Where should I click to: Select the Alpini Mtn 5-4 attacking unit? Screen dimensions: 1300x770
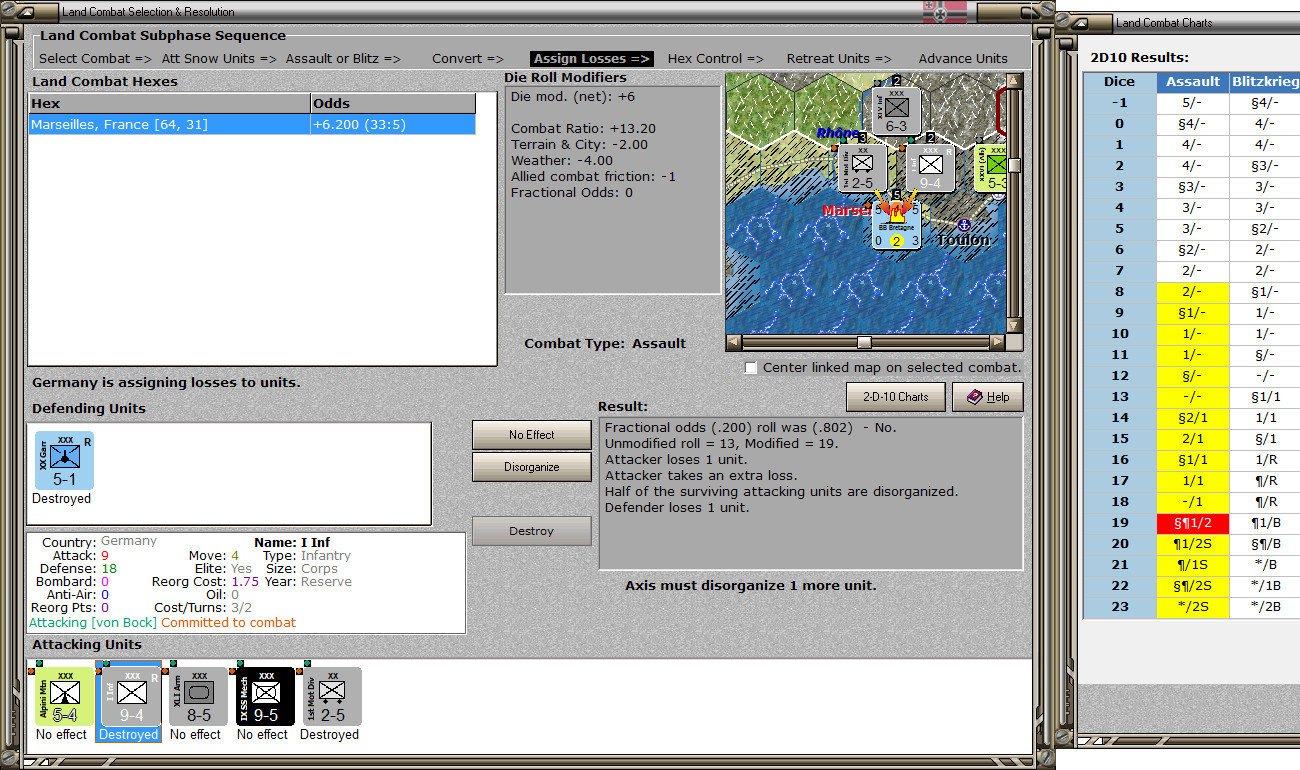coord(62,696)
